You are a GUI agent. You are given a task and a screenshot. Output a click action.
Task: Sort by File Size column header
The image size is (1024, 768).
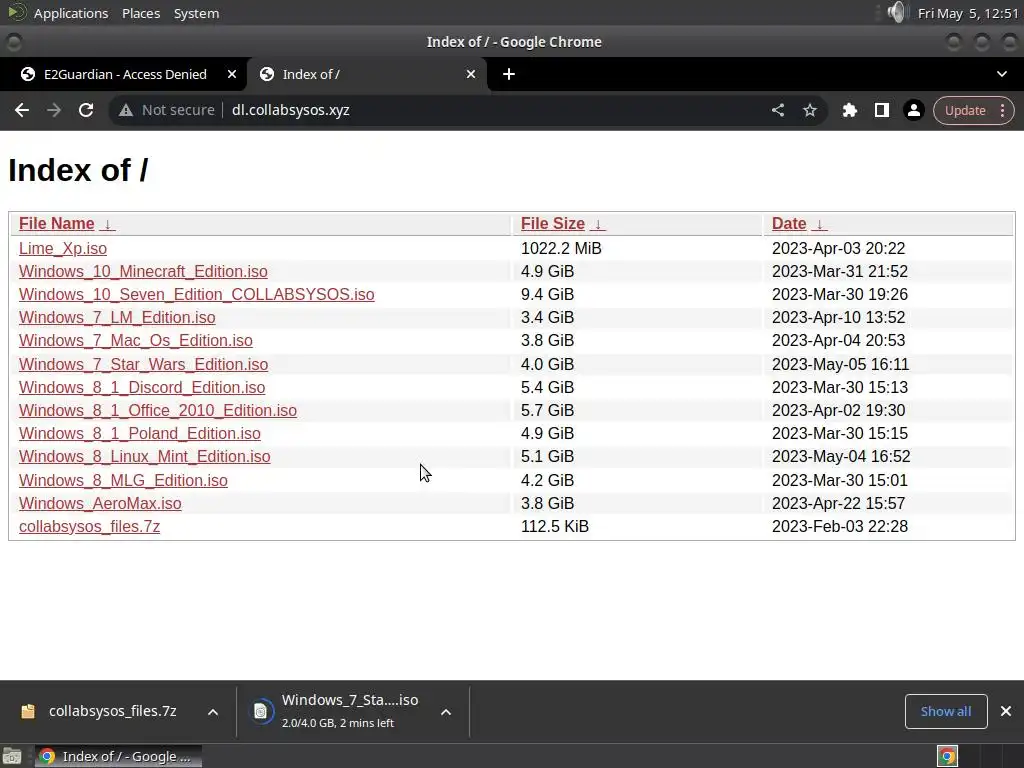(x=552, y=223)
